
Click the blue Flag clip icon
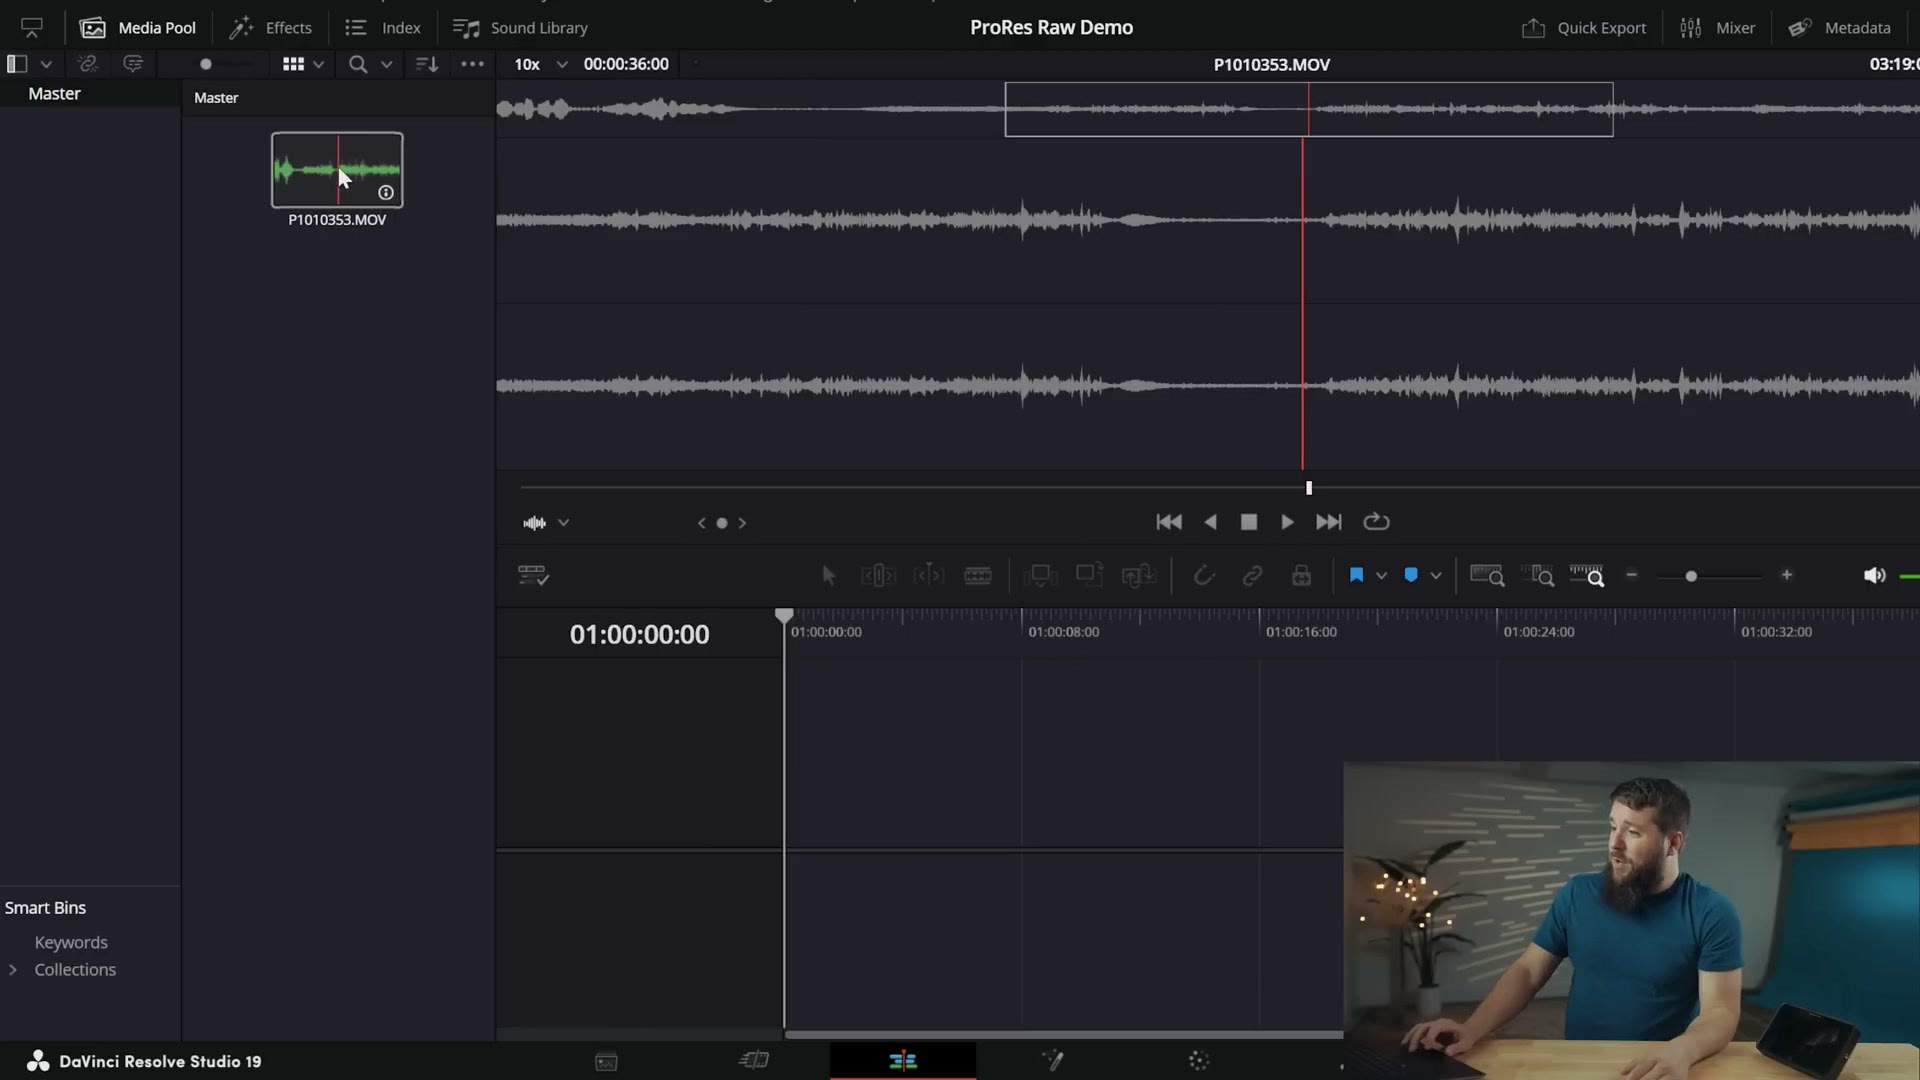coord(1357,575)
